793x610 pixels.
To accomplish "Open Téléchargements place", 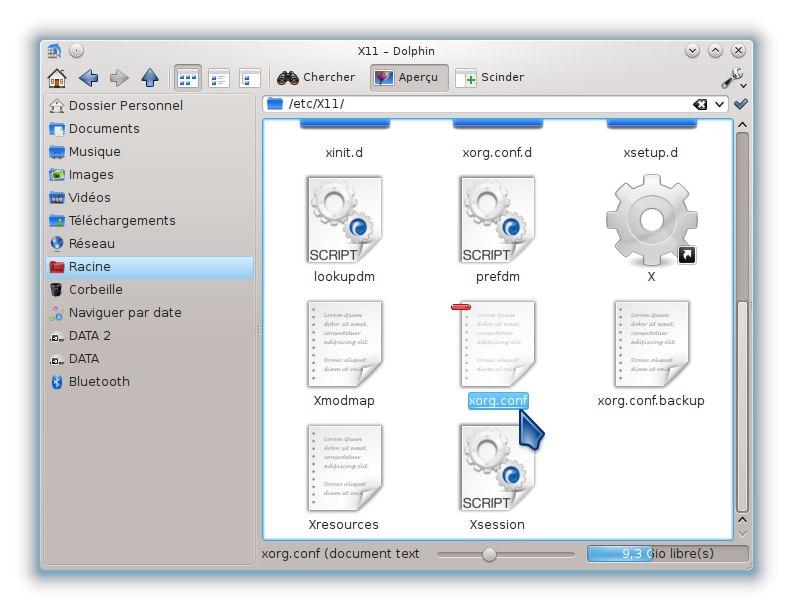I will click(149, 221).
